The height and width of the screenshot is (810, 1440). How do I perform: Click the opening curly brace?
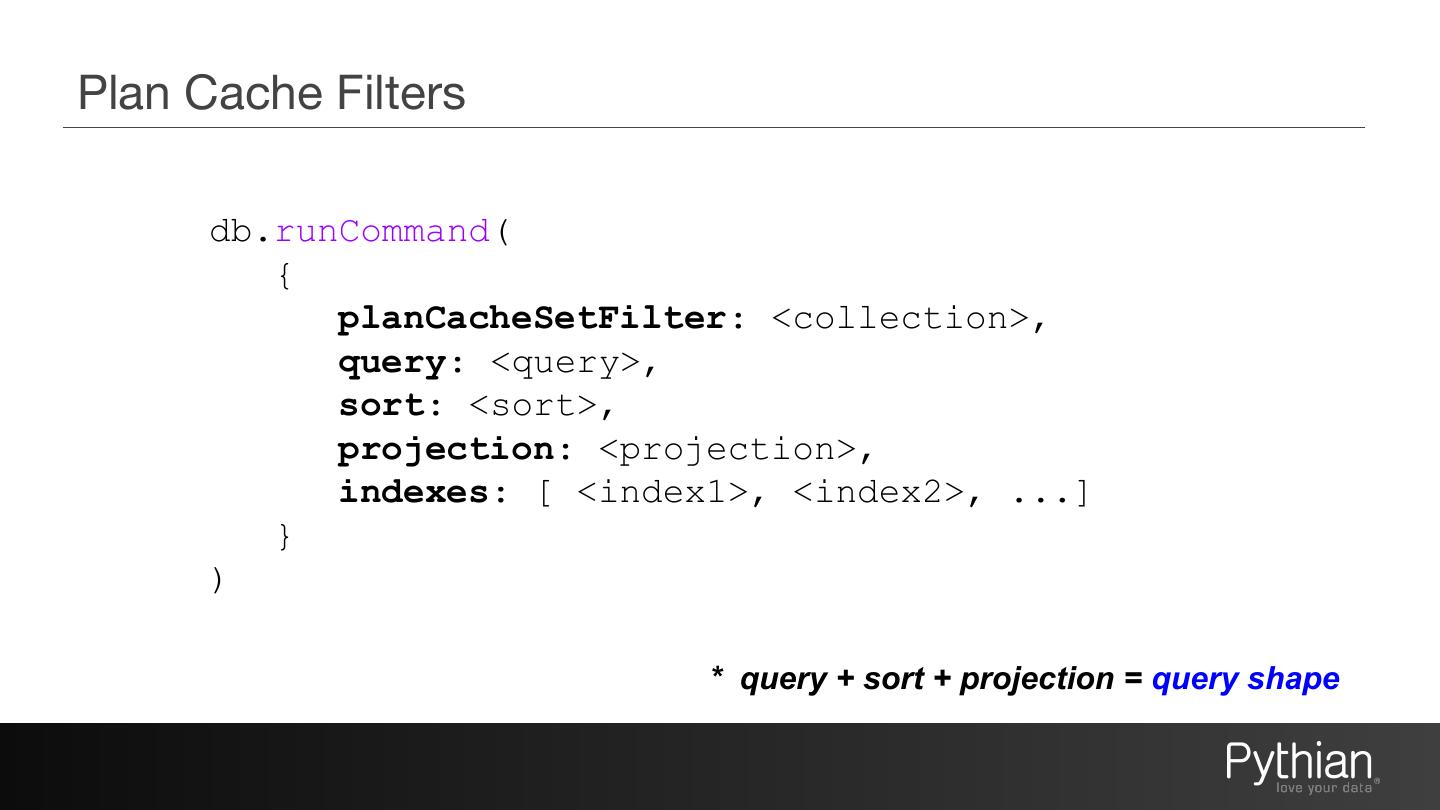click(285, 275)
